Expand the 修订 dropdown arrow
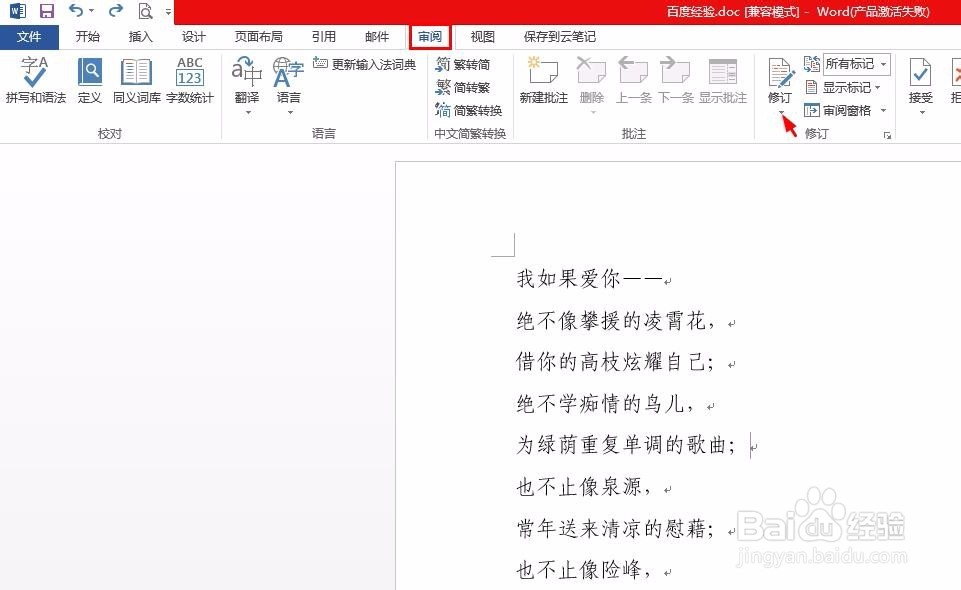This screenshot has height=590, width=961. click(781, 113)
